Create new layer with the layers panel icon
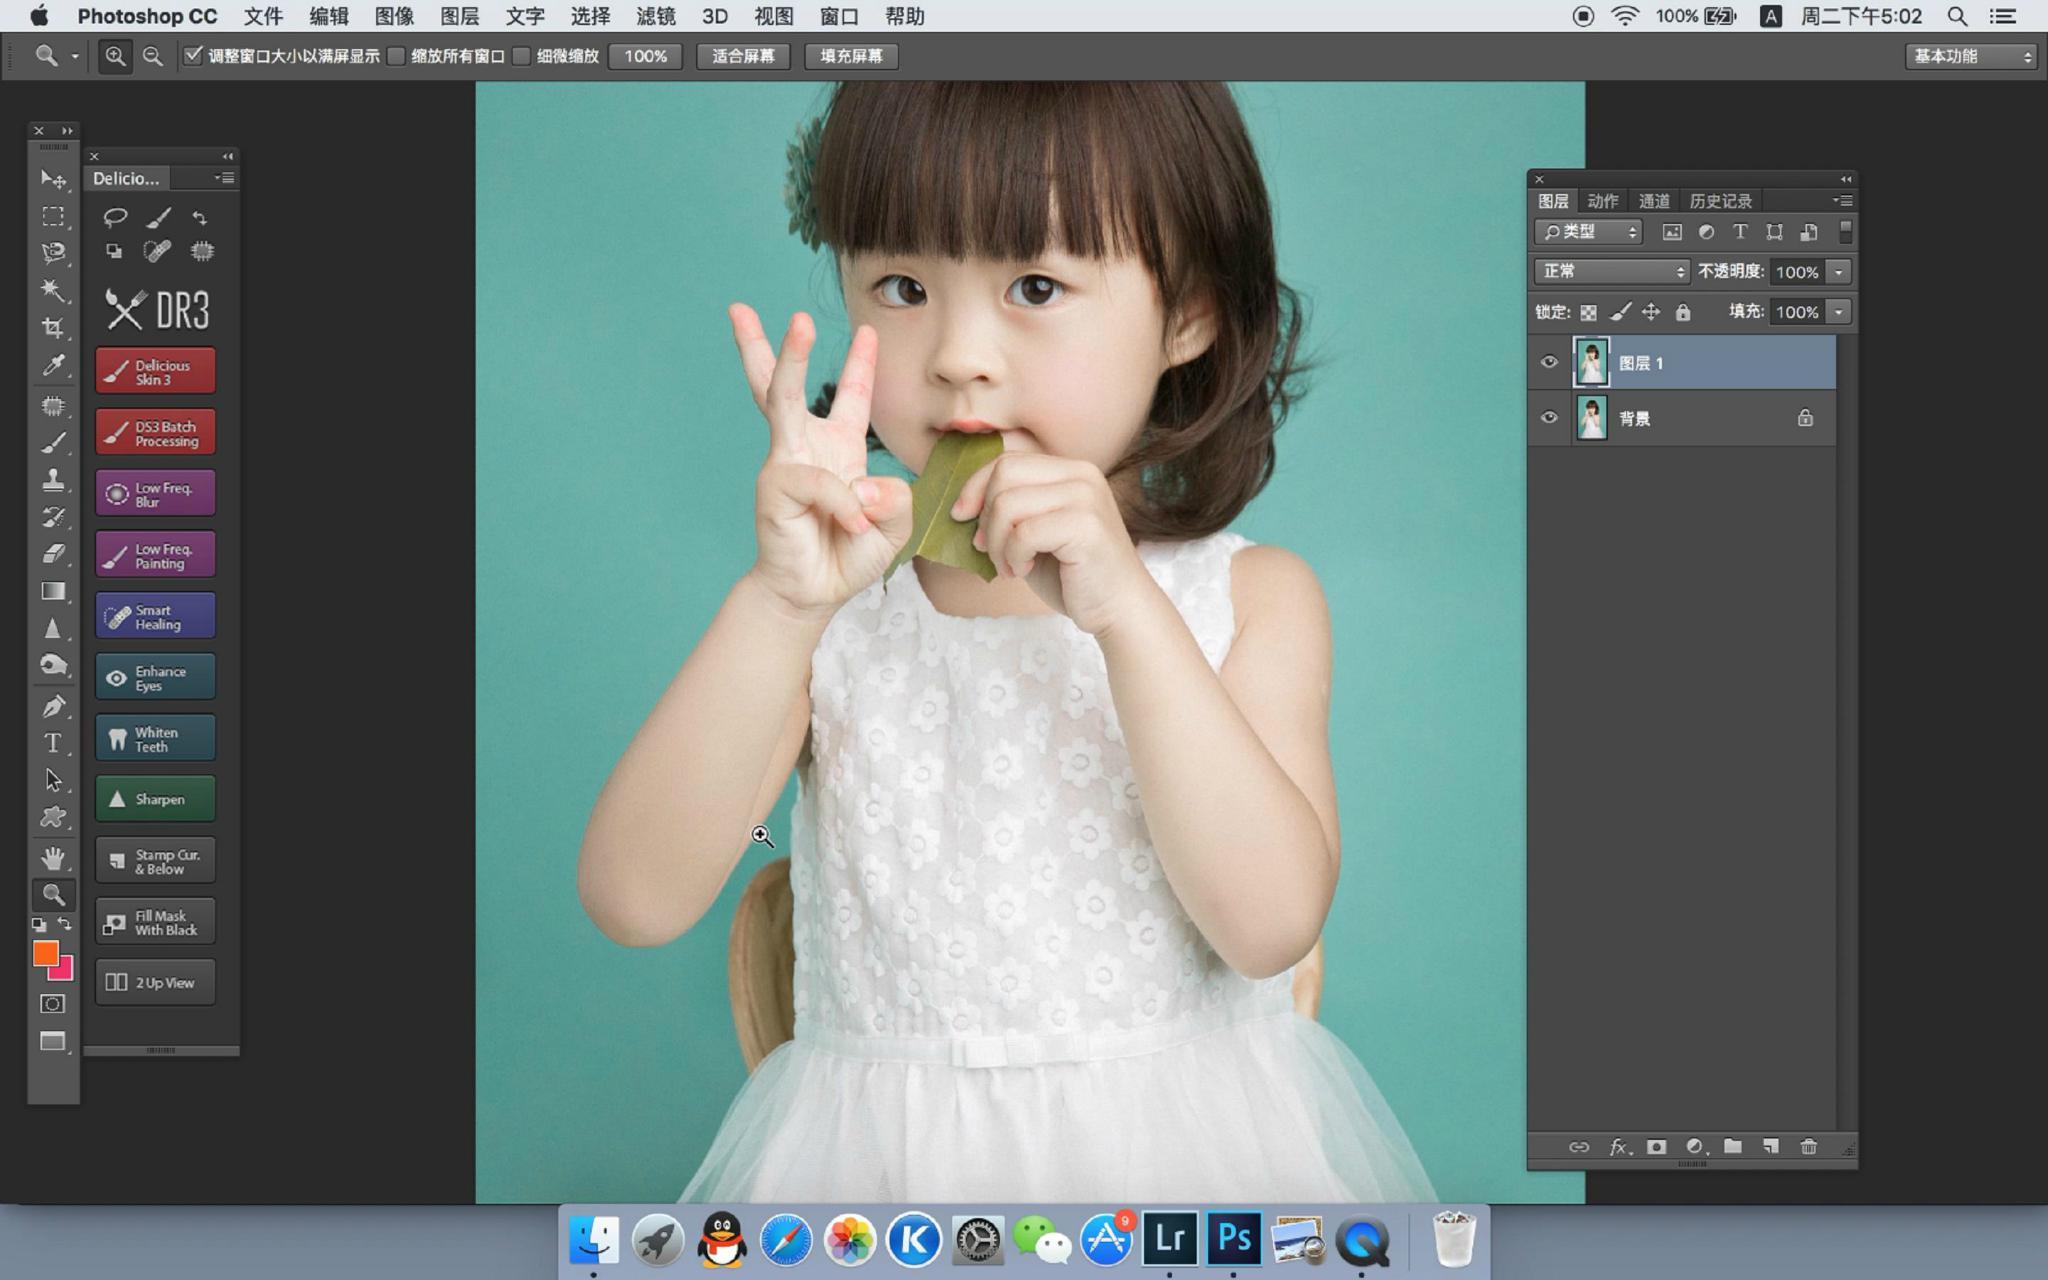The height and width of the screenshot is (1280, 2048). (x=1770, y=1147)
